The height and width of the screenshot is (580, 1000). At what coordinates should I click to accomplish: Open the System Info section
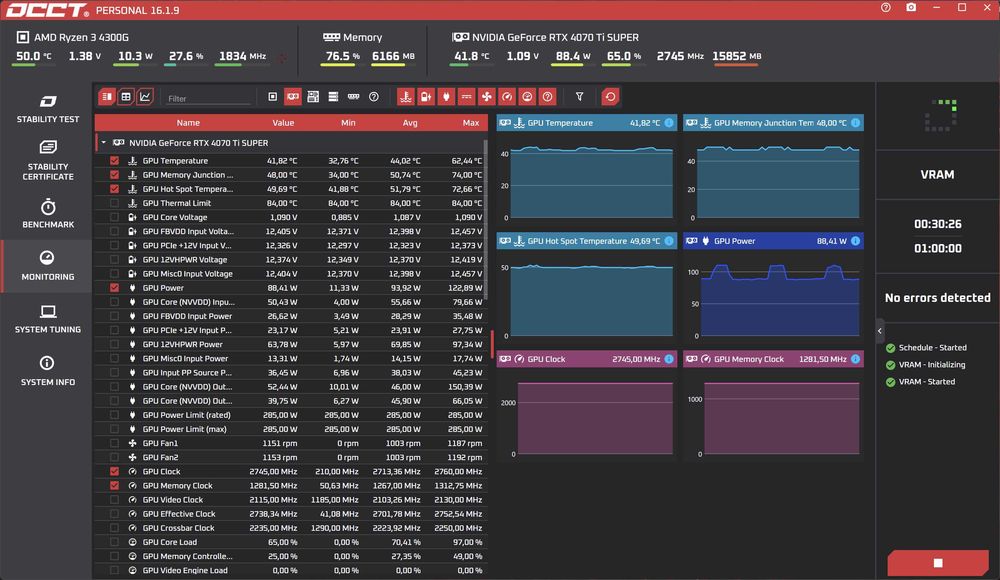(x=48, y=371)
